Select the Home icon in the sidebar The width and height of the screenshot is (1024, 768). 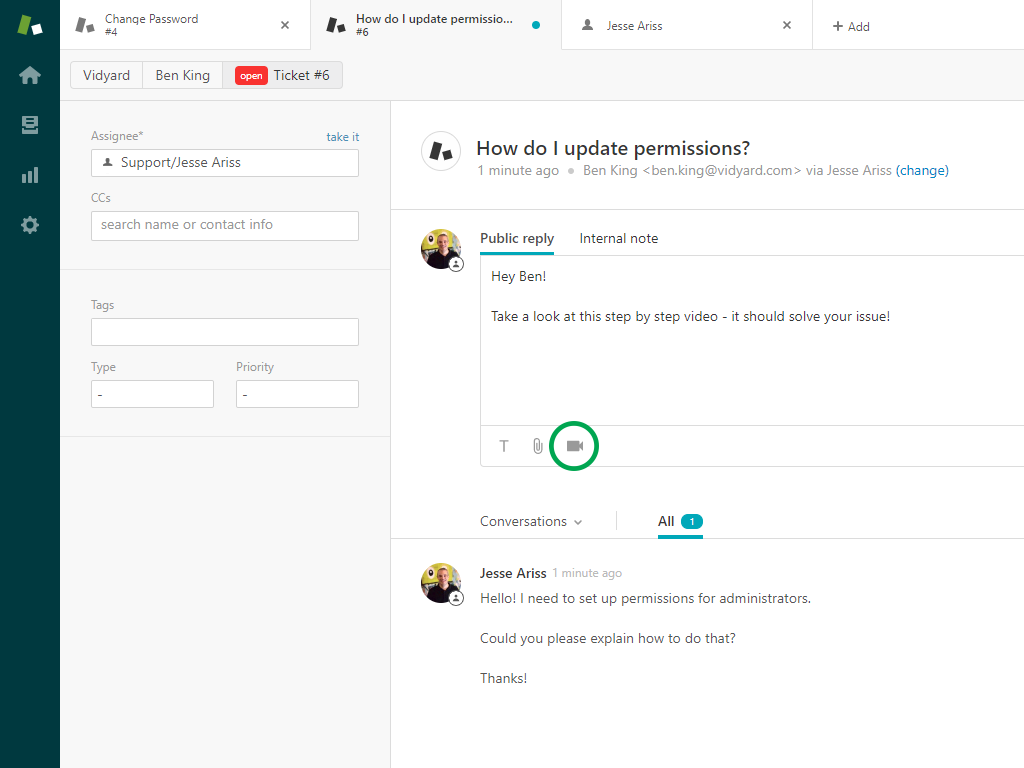pos(29,75)
